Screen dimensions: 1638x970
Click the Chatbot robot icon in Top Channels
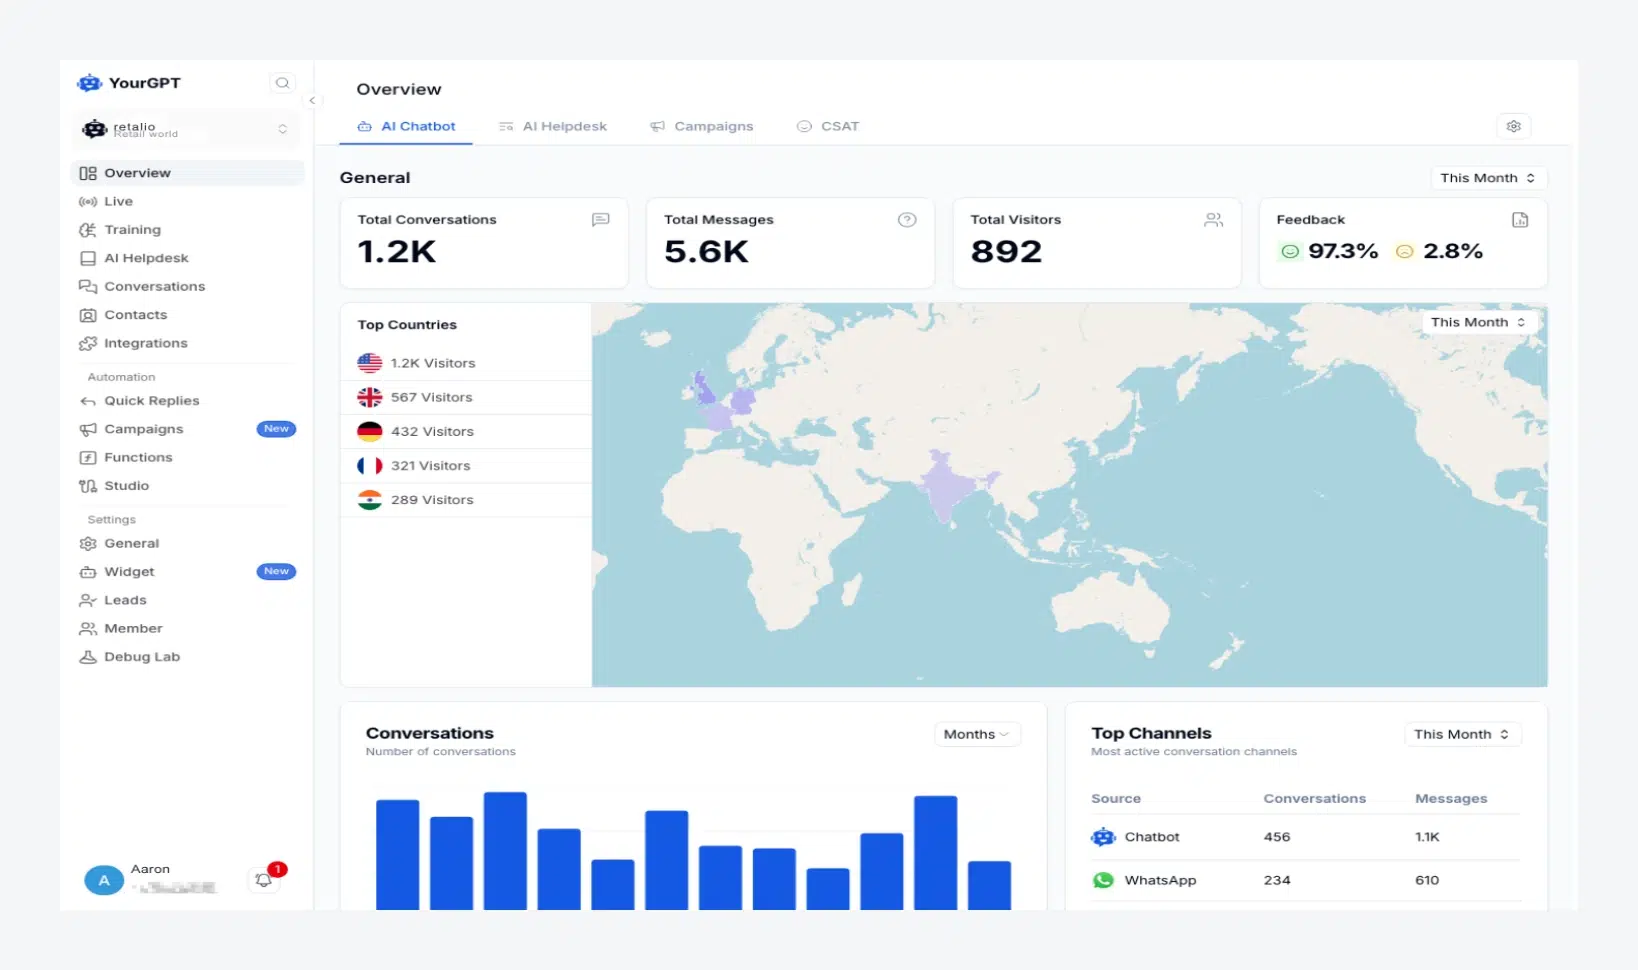[x=1103, y=837]
